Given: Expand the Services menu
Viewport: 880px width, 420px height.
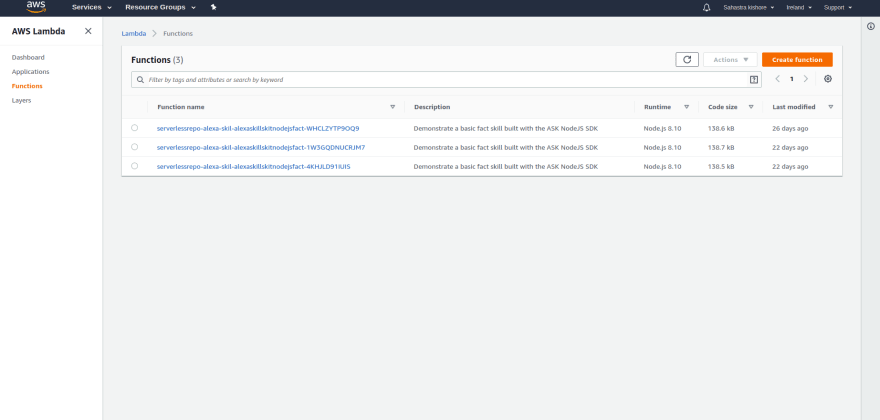Looking at the screenshot, I should pyautogui.click(x=92, y=7).
